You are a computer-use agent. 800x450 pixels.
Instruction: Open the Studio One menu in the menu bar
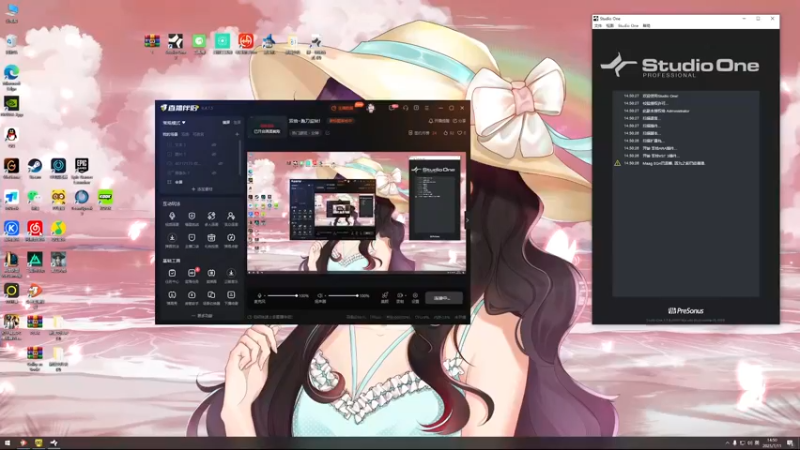coord(628,26)
